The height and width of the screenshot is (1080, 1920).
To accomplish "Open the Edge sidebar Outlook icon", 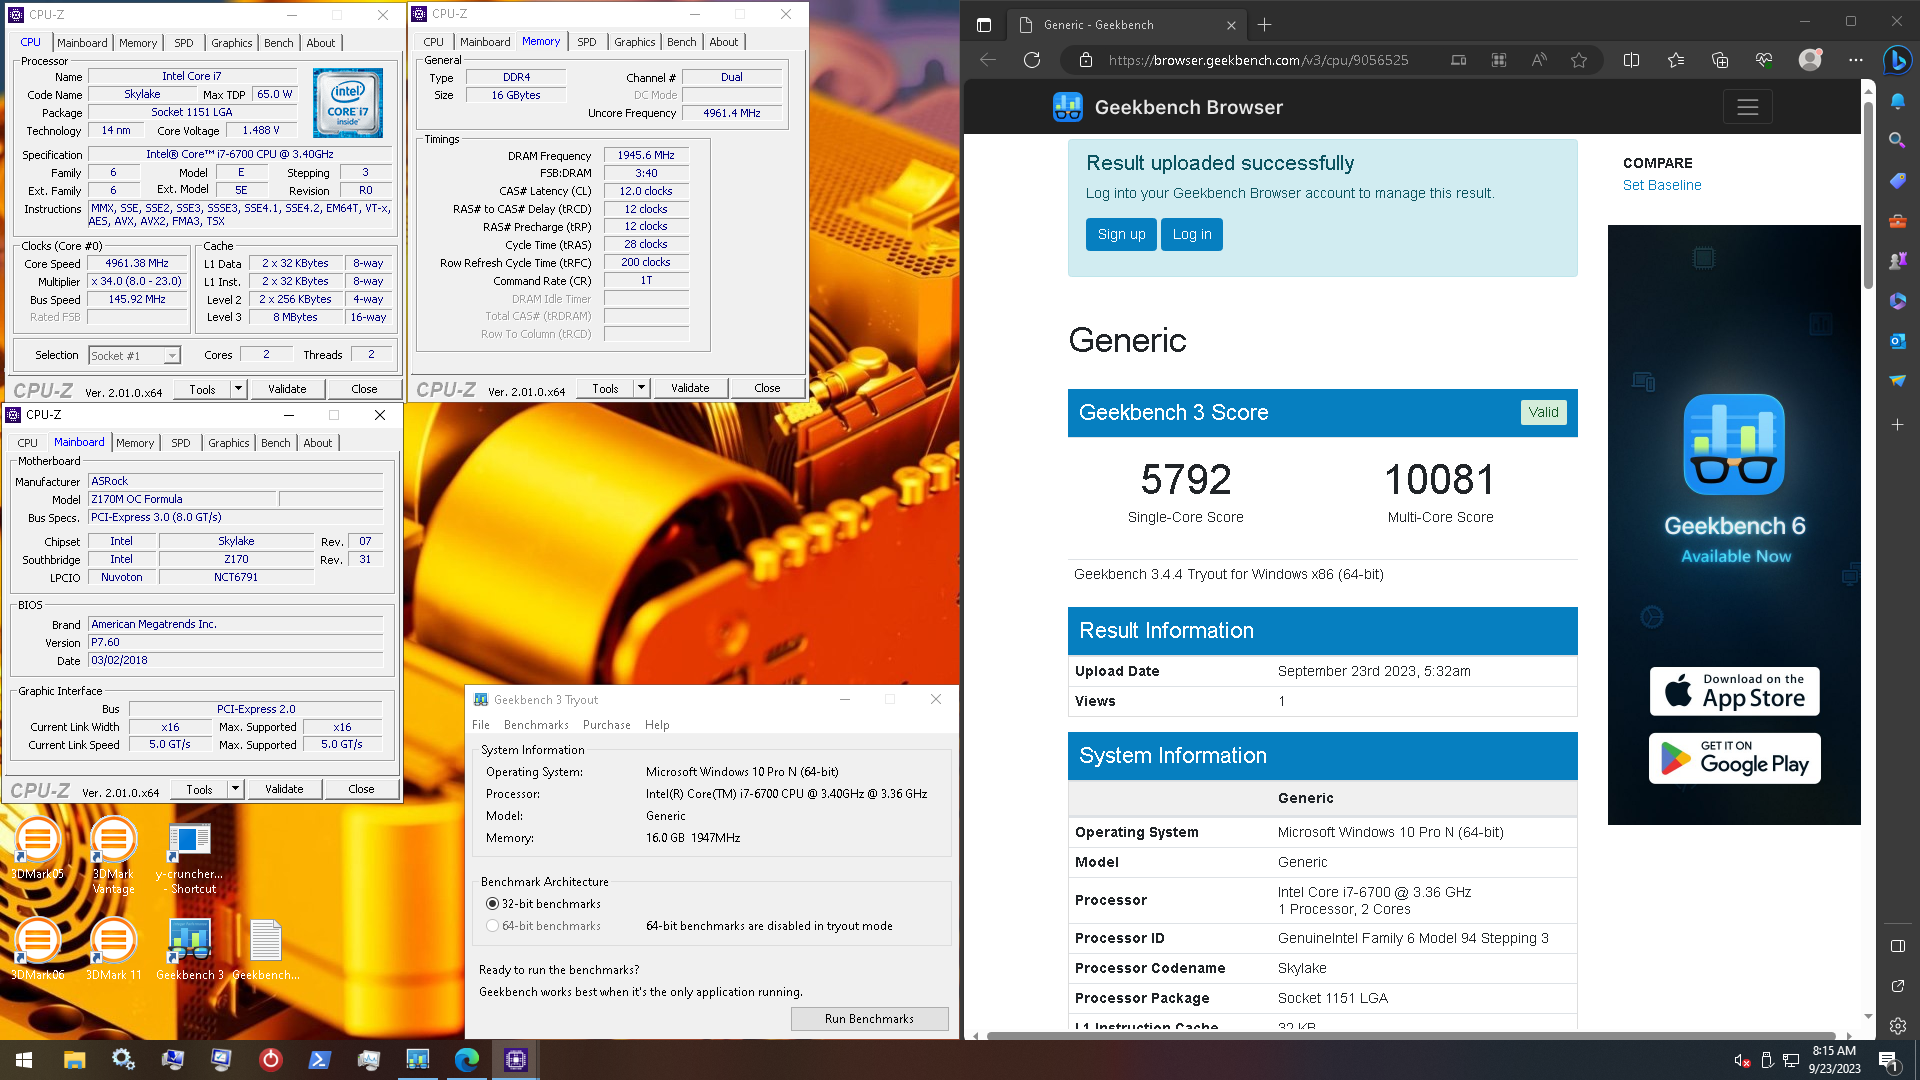I will 1897,341.
